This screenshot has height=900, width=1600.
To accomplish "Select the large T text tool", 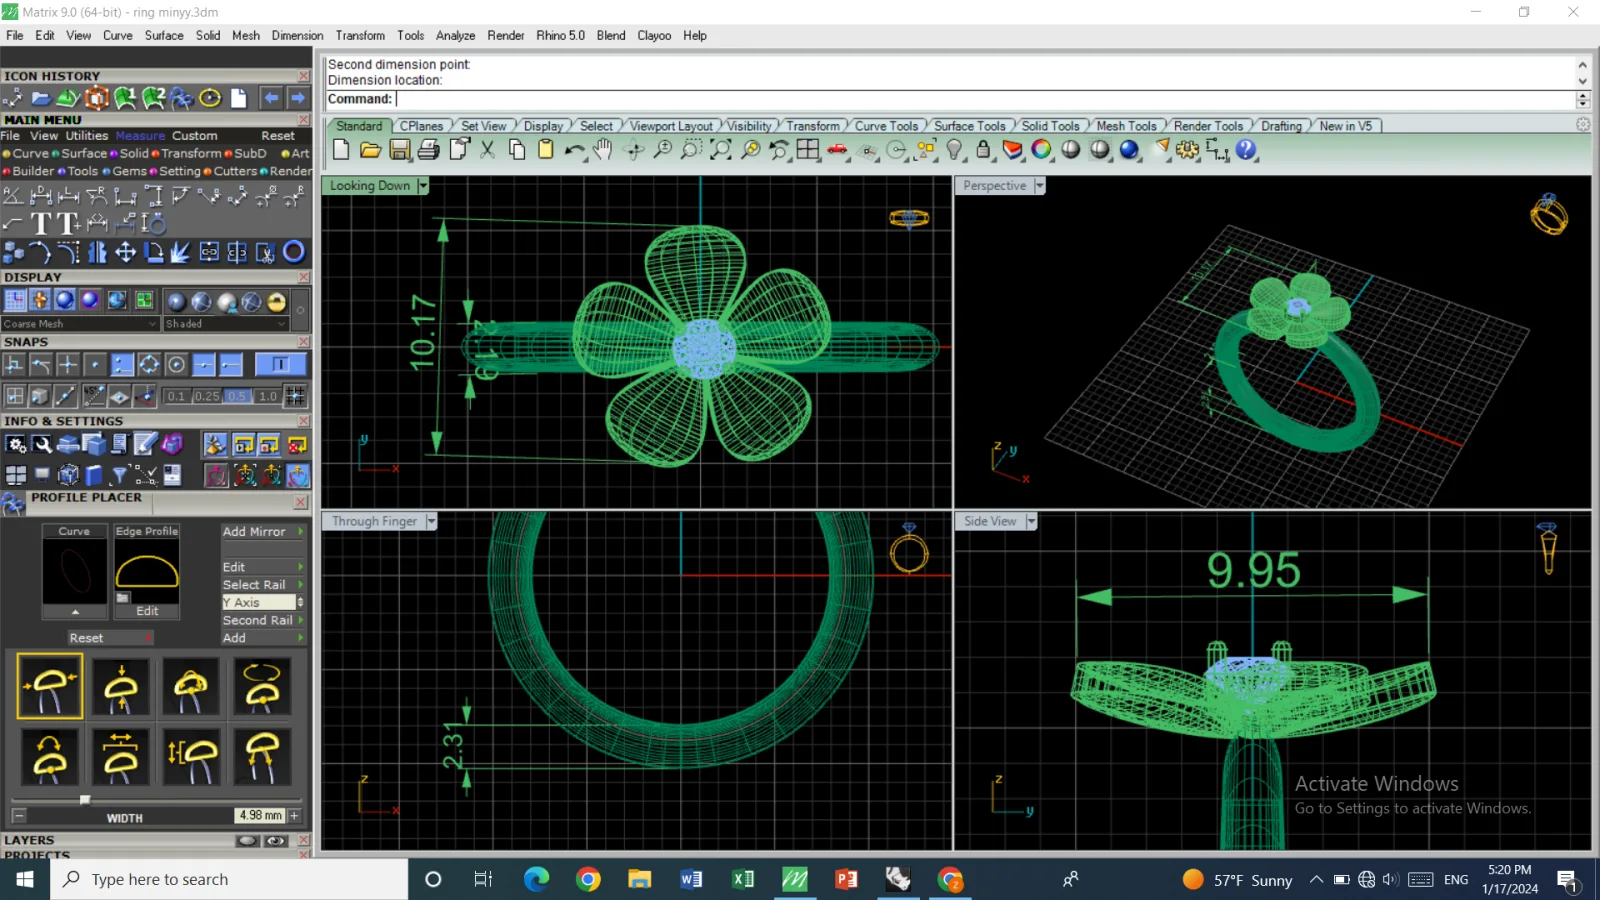I will coord(41,223).
